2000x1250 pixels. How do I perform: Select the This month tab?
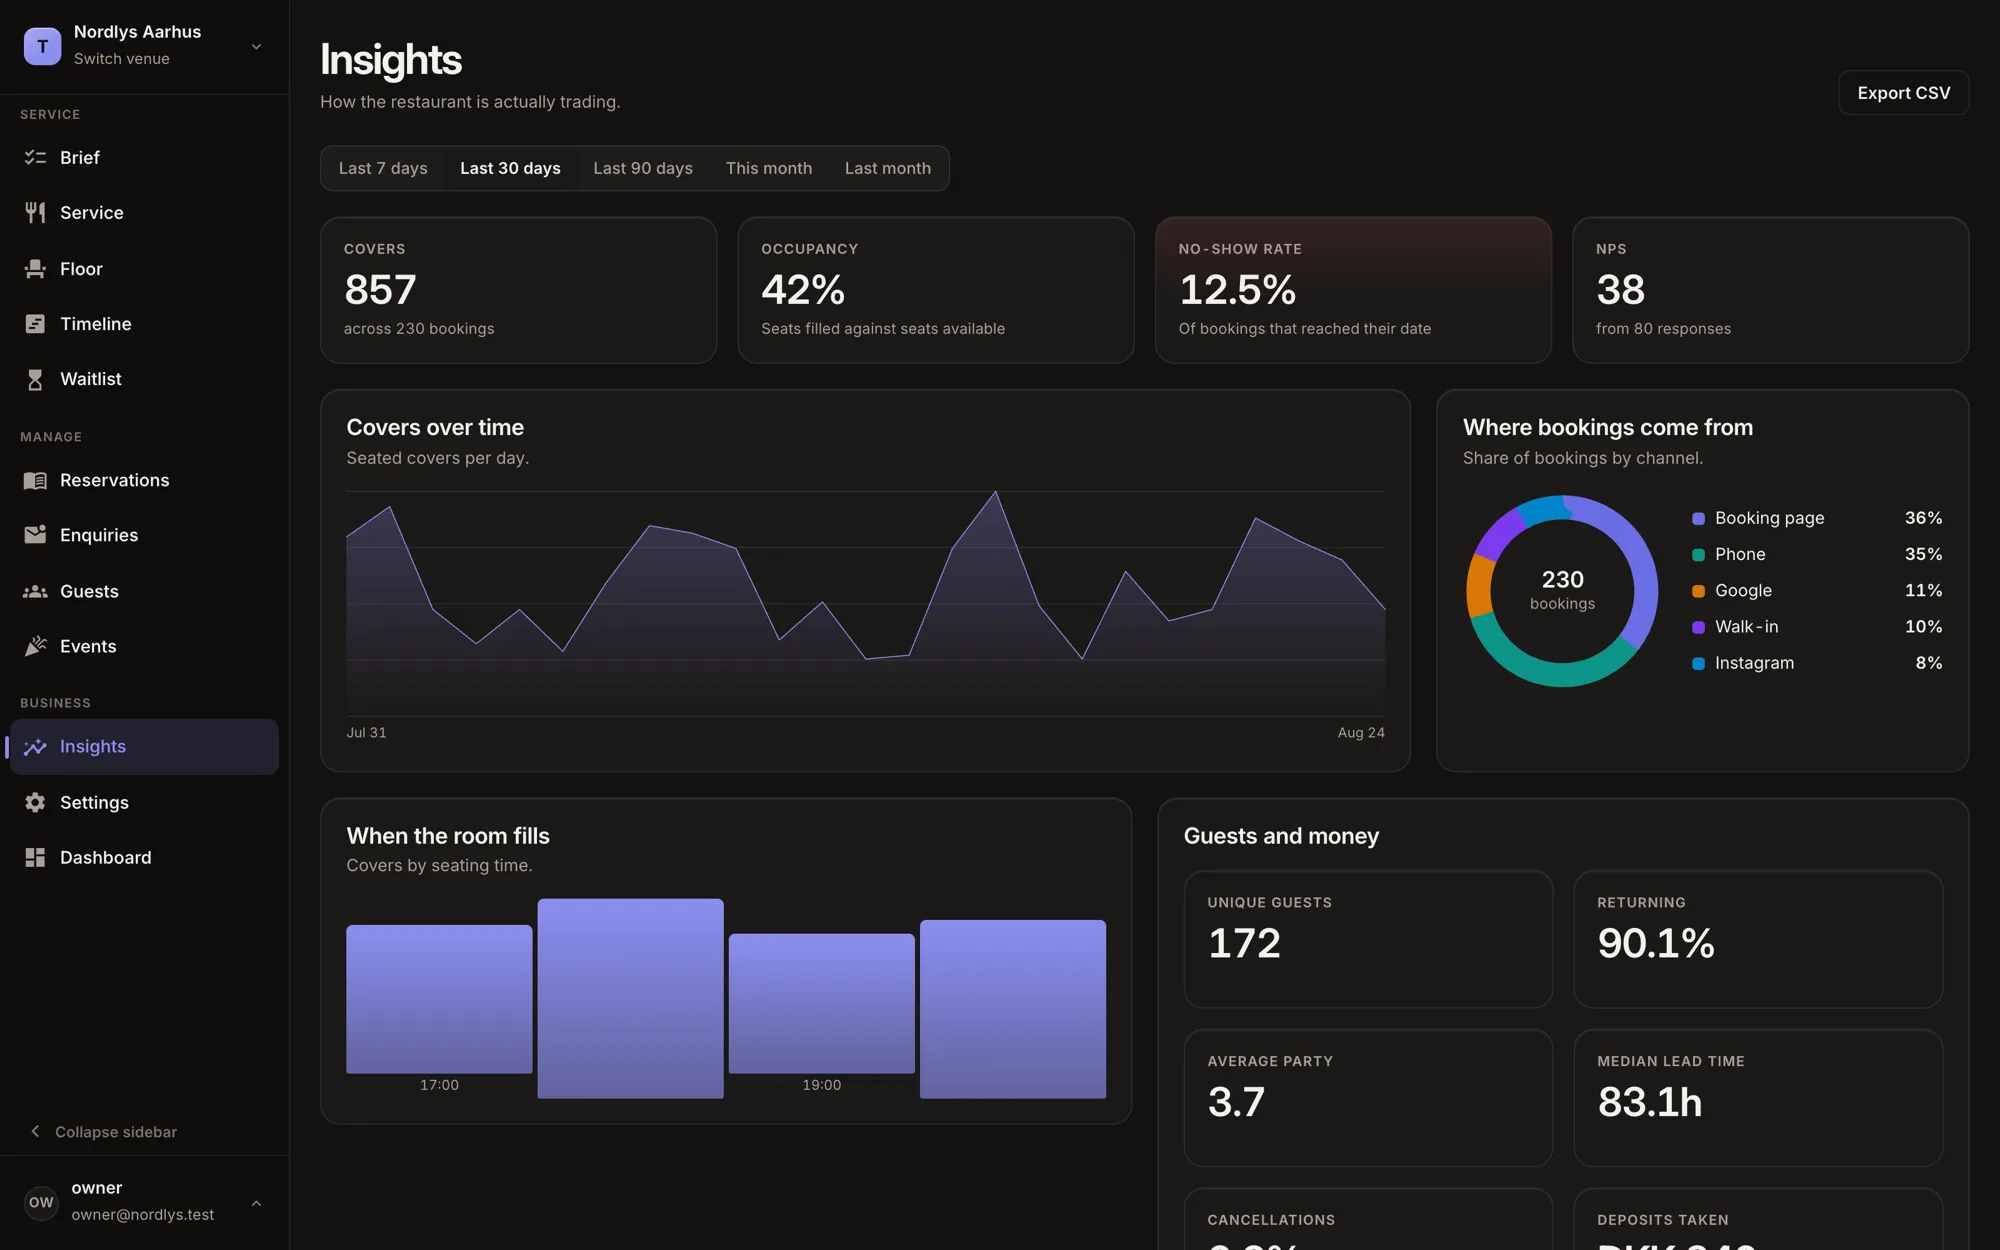pyautogui.click(x=769, y=168)
